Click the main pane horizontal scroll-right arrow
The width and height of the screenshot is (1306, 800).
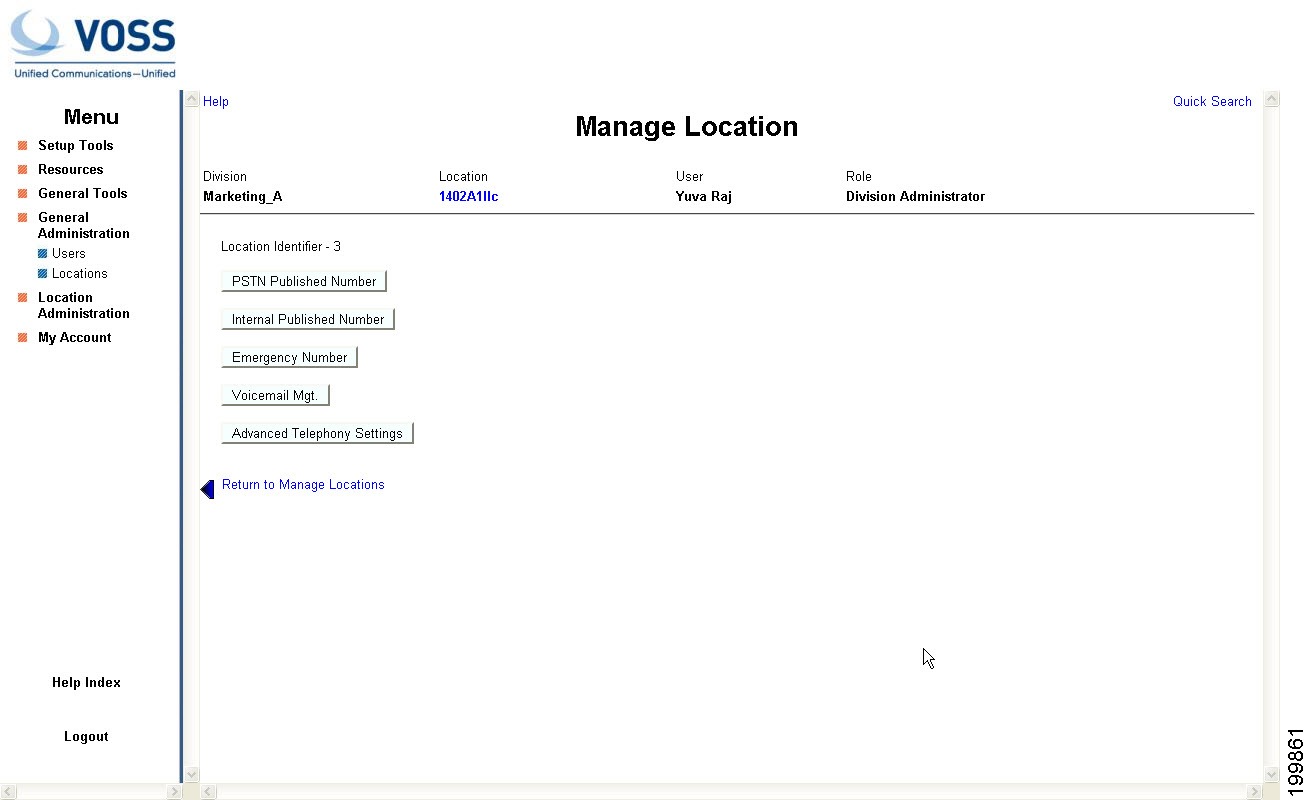(x=1255, y=792)
